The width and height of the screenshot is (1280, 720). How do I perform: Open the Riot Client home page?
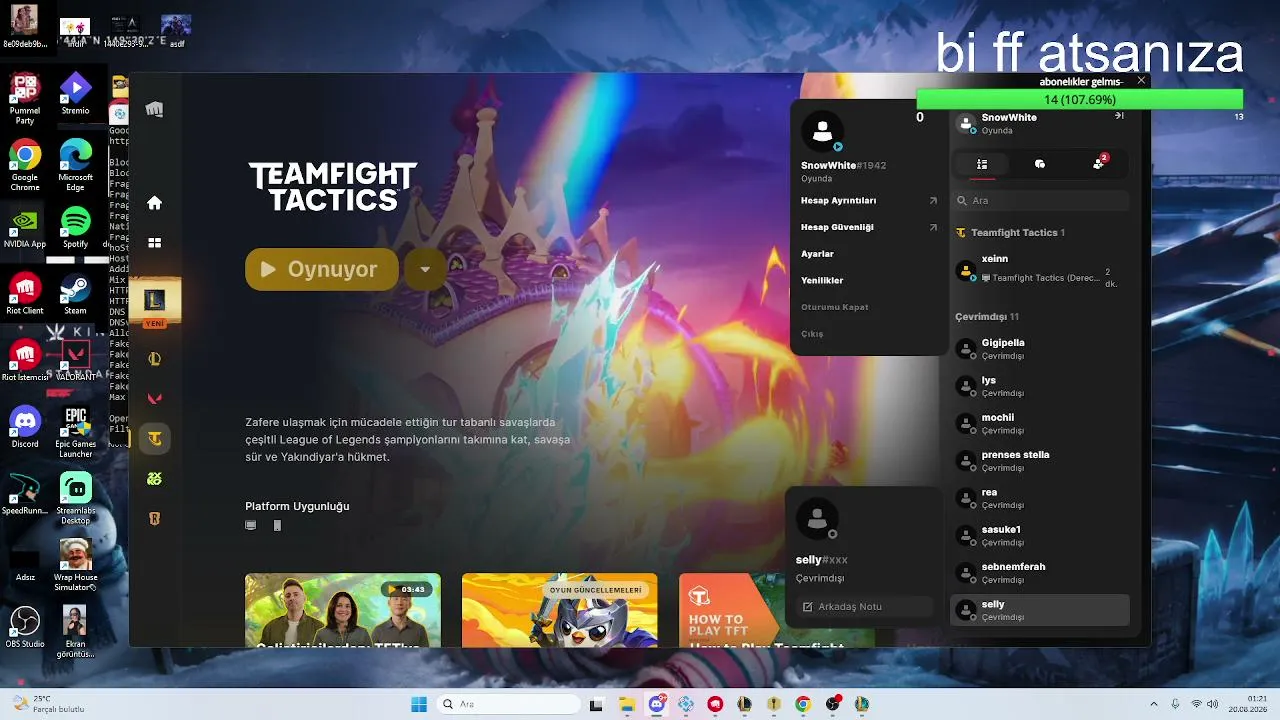[x=154, y=203]
